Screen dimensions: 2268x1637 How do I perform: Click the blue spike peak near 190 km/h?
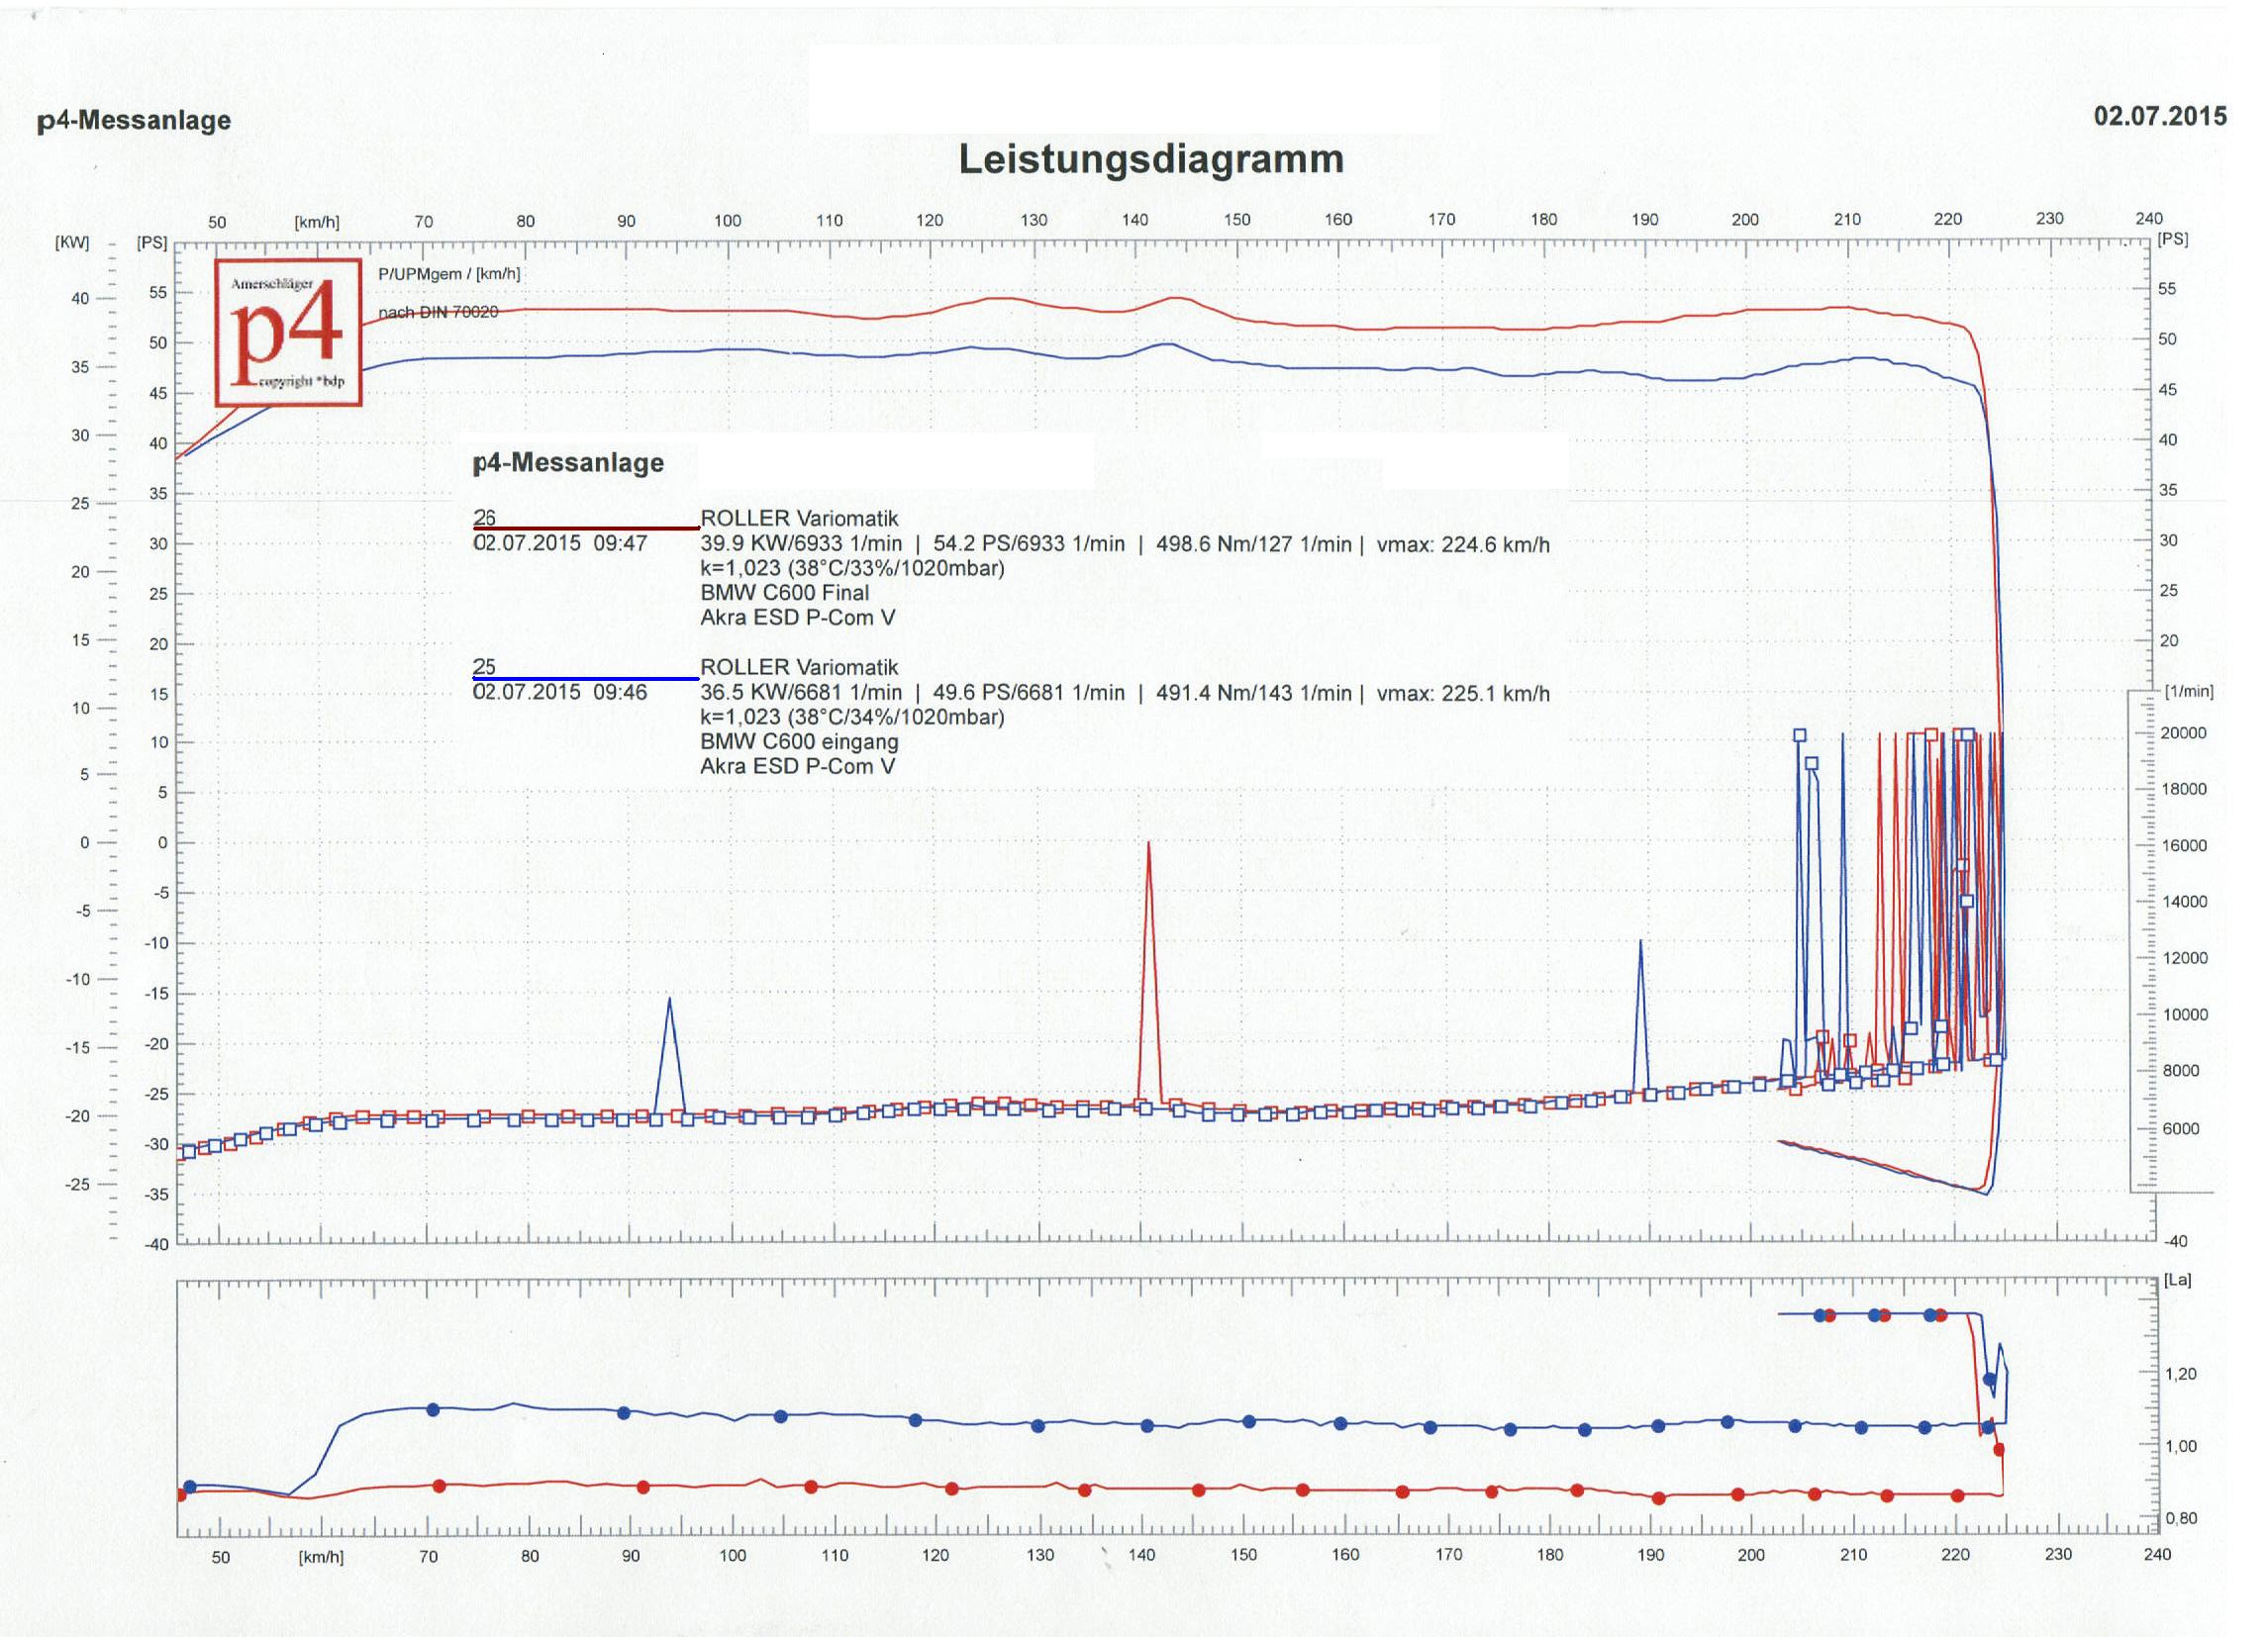(1640, 942)
